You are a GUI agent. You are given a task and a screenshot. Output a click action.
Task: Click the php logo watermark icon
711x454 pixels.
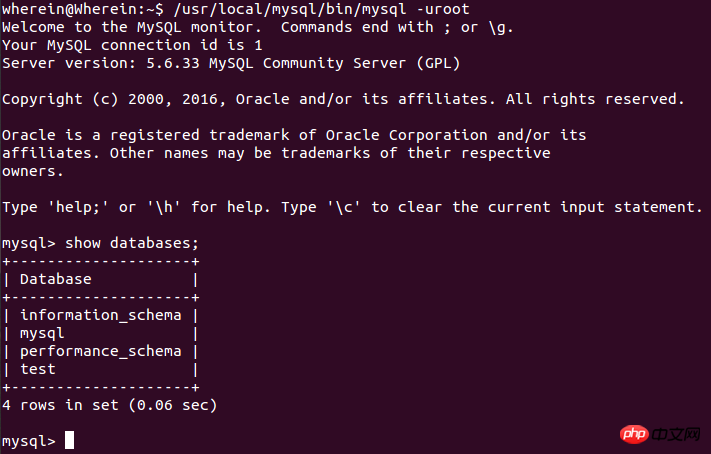click(x=634, y=434)
